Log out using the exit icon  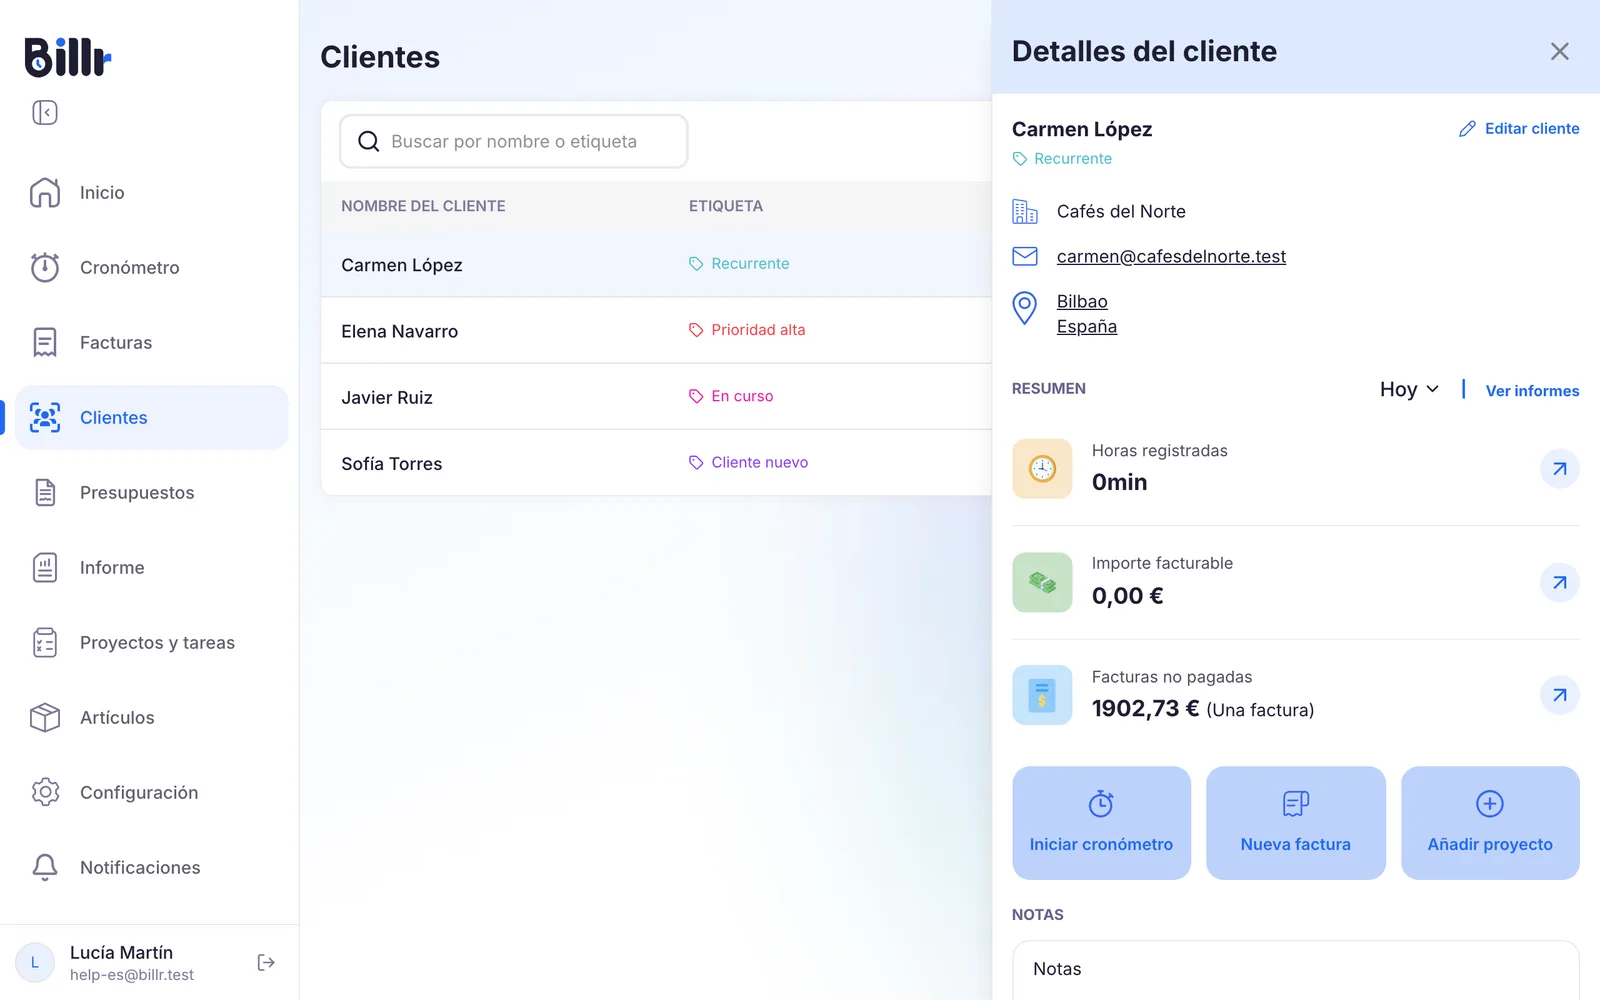266,962
